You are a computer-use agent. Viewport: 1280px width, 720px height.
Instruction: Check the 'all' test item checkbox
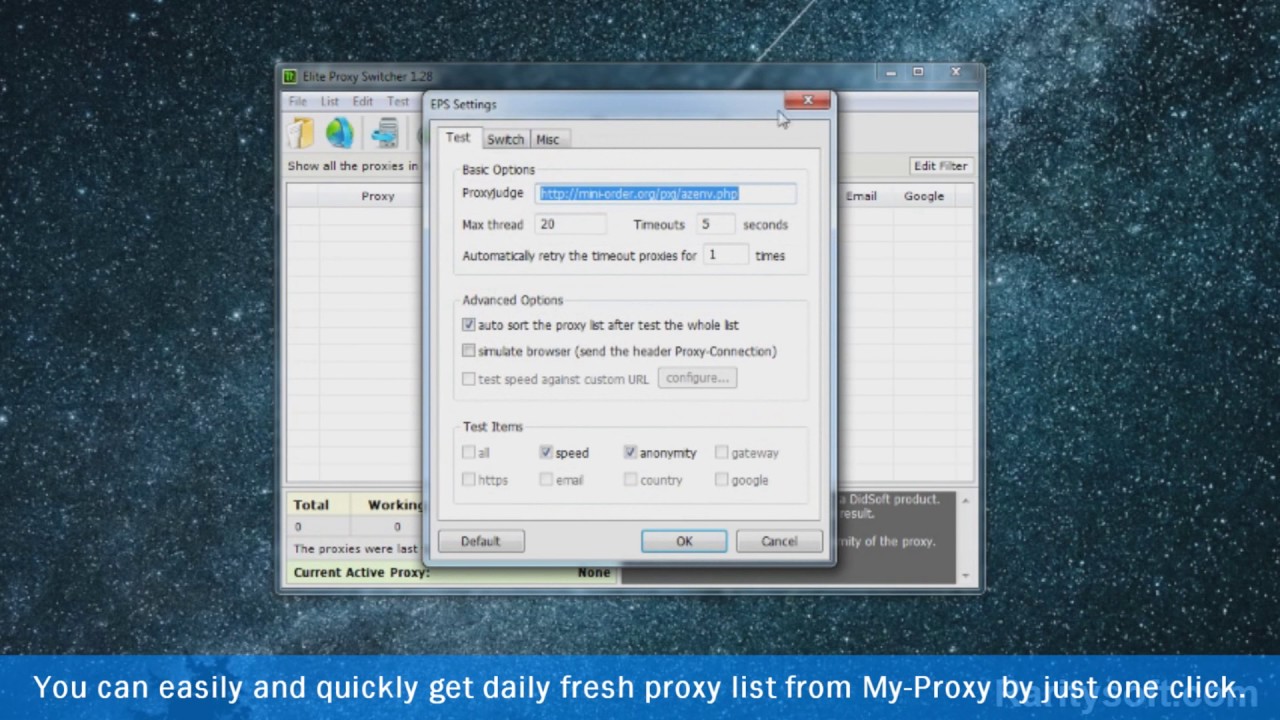tap(468, 453)
